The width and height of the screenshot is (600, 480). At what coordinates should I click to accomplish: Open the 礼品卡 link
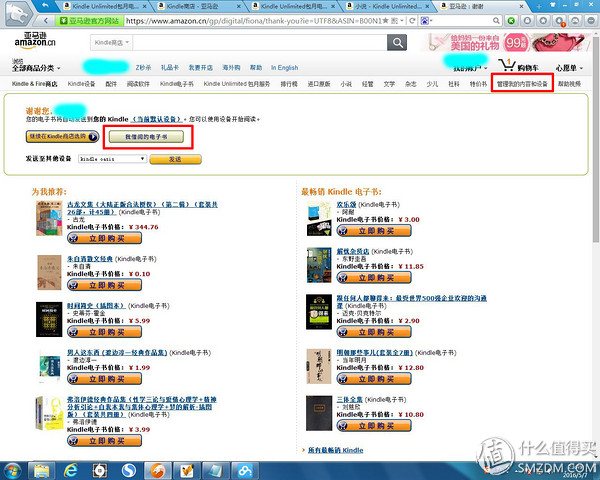tap(170, 68)
